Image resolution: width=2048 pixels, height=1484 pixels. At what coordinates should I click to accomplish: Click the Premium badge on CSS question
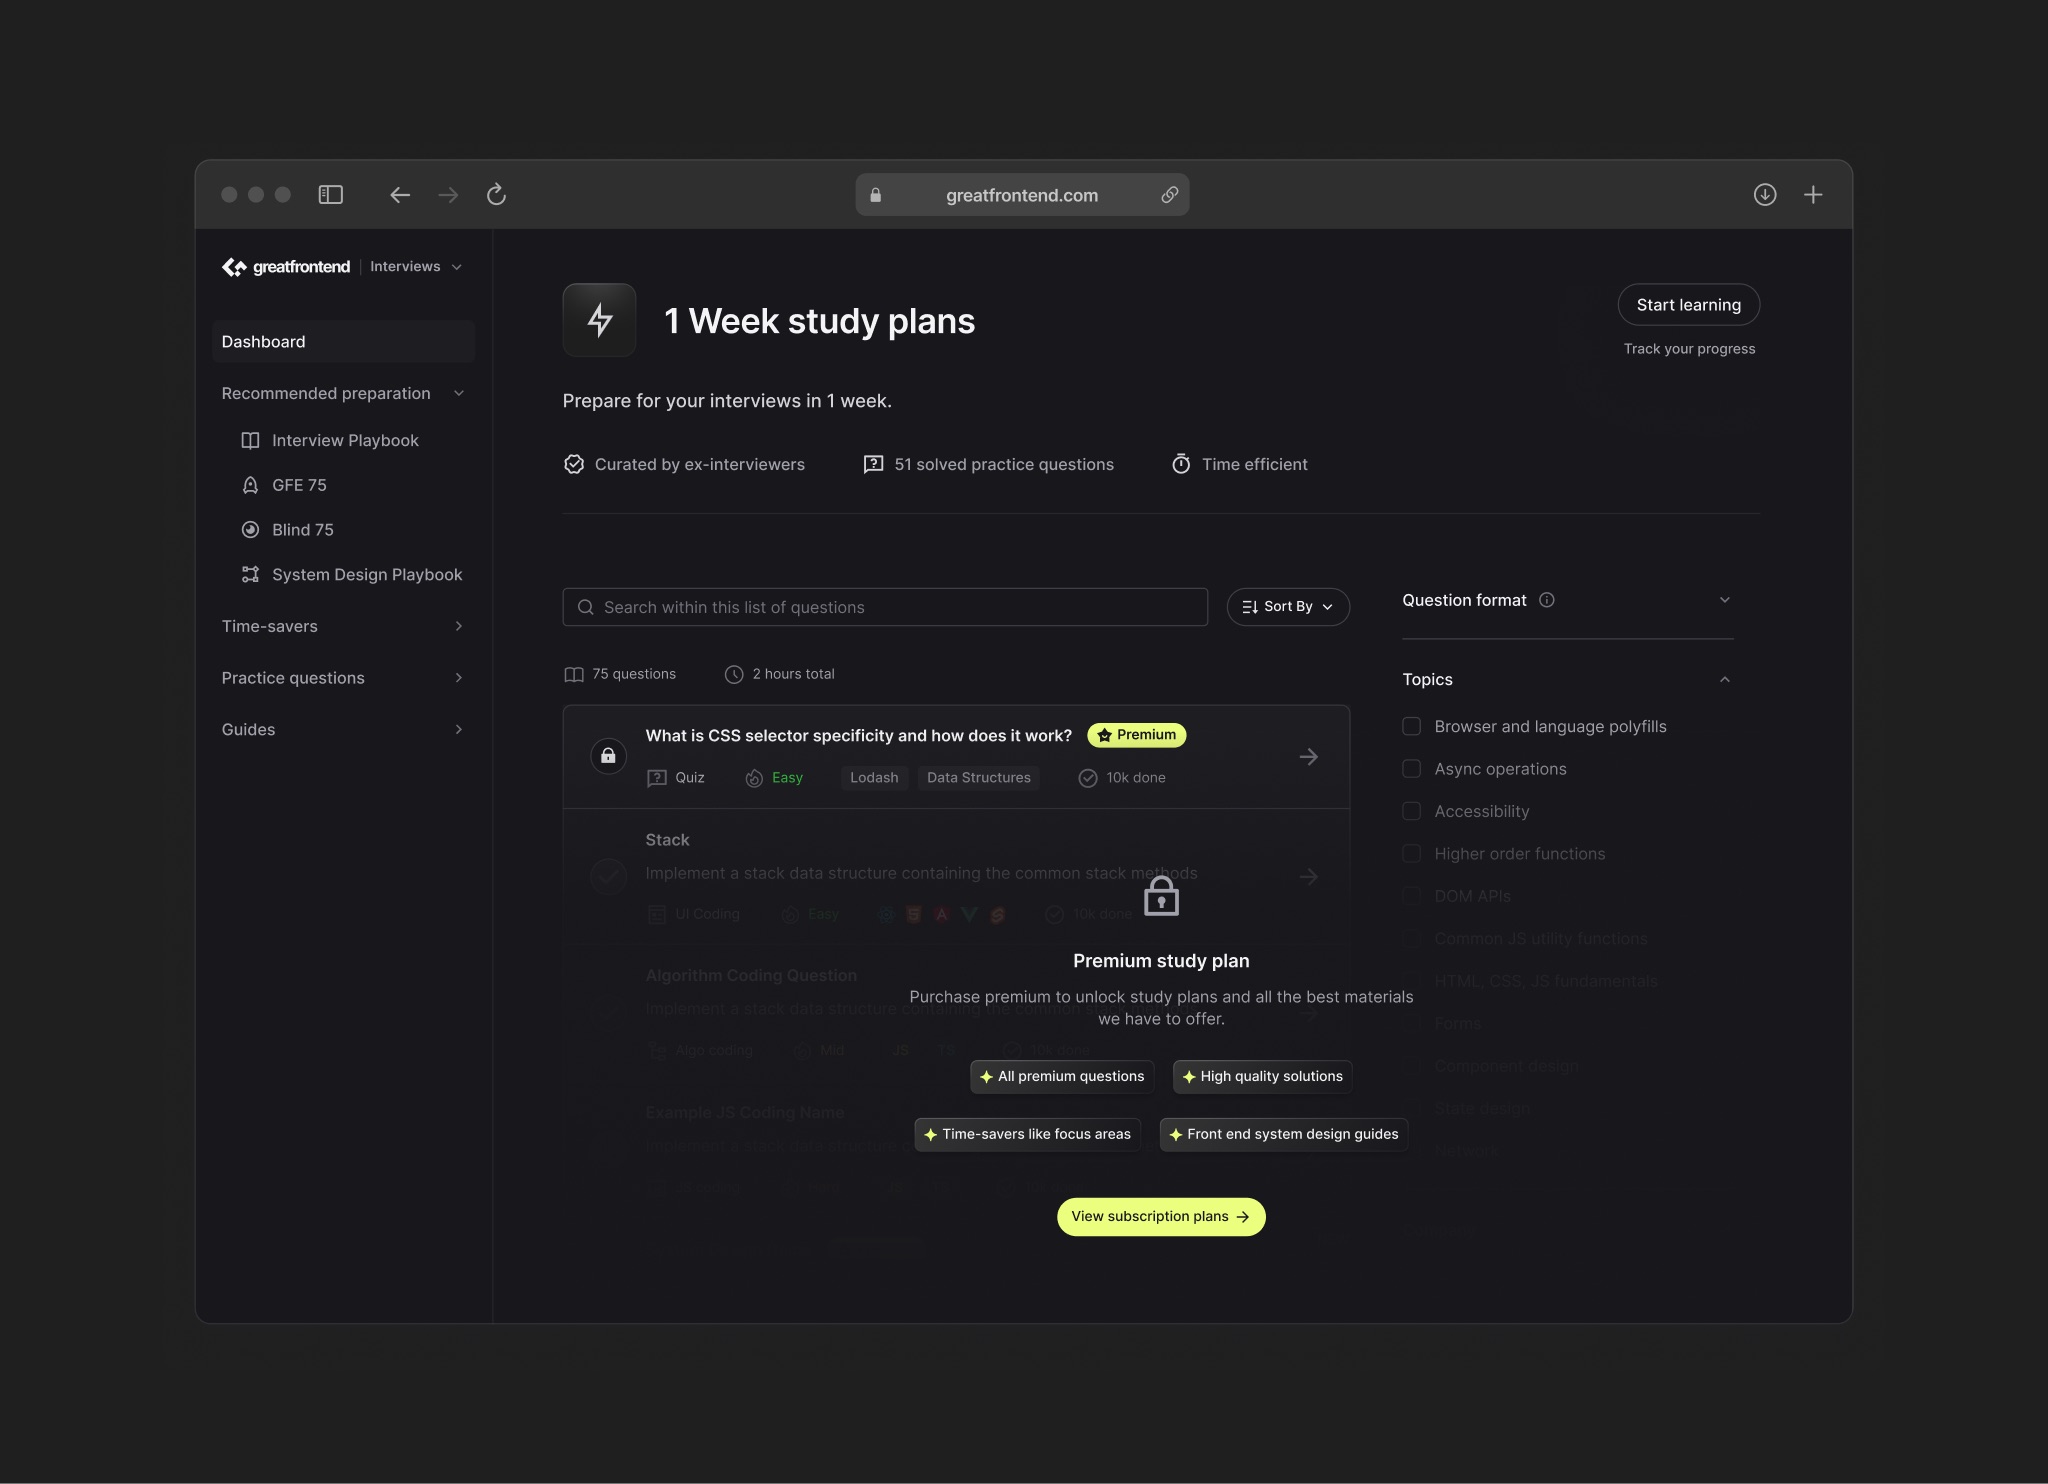[x=1137, y=735]
